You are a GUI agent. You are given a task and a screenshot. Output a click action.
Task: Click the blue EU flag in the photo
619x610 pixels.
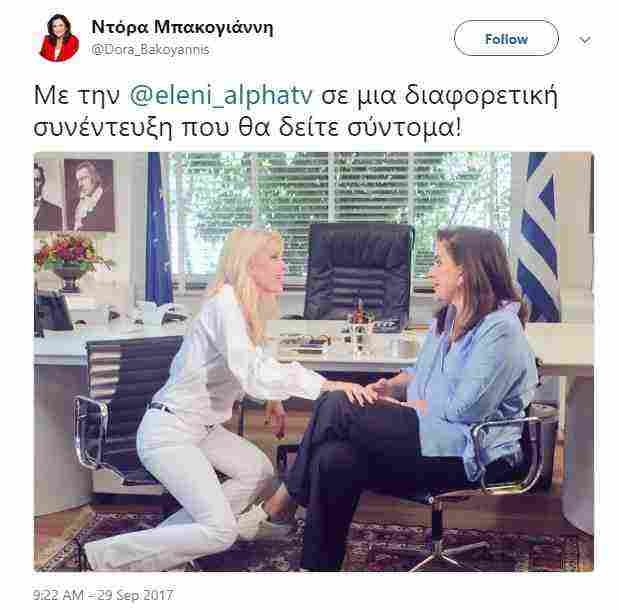(x=158, y=229)
